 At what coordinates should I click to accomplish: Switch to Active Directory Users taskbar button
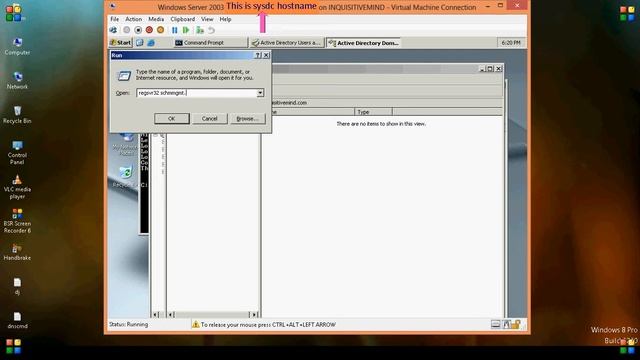tap(287, 42)
